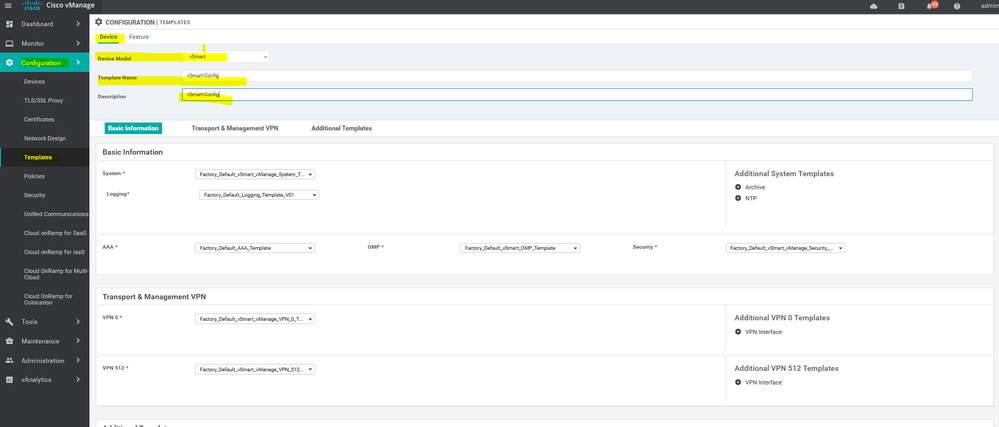Open the VPN 512 template dropdown
The height and width of the screenshot is (427, 999).
pyautogui.click(x=255, y=369)
